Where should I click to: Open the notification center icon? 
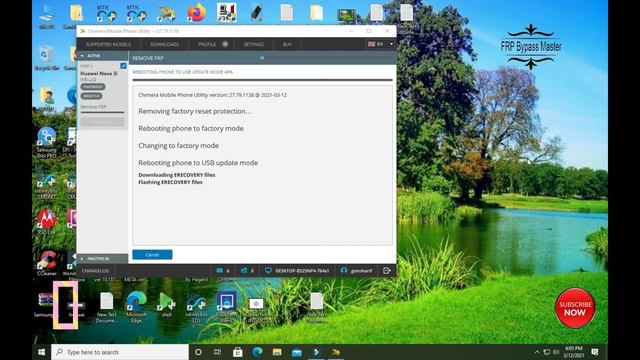click(595, 352)
